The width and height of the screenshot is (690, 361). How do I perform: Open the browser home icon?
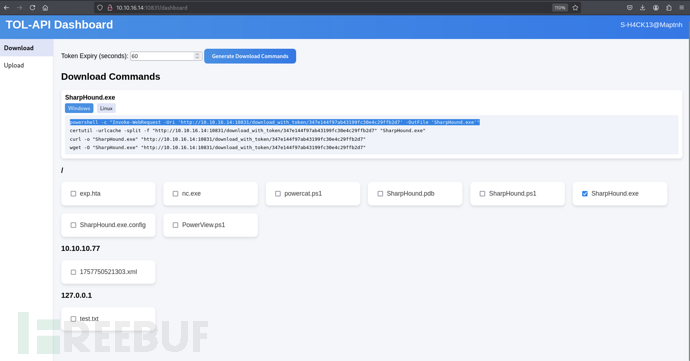pos(45,7)
